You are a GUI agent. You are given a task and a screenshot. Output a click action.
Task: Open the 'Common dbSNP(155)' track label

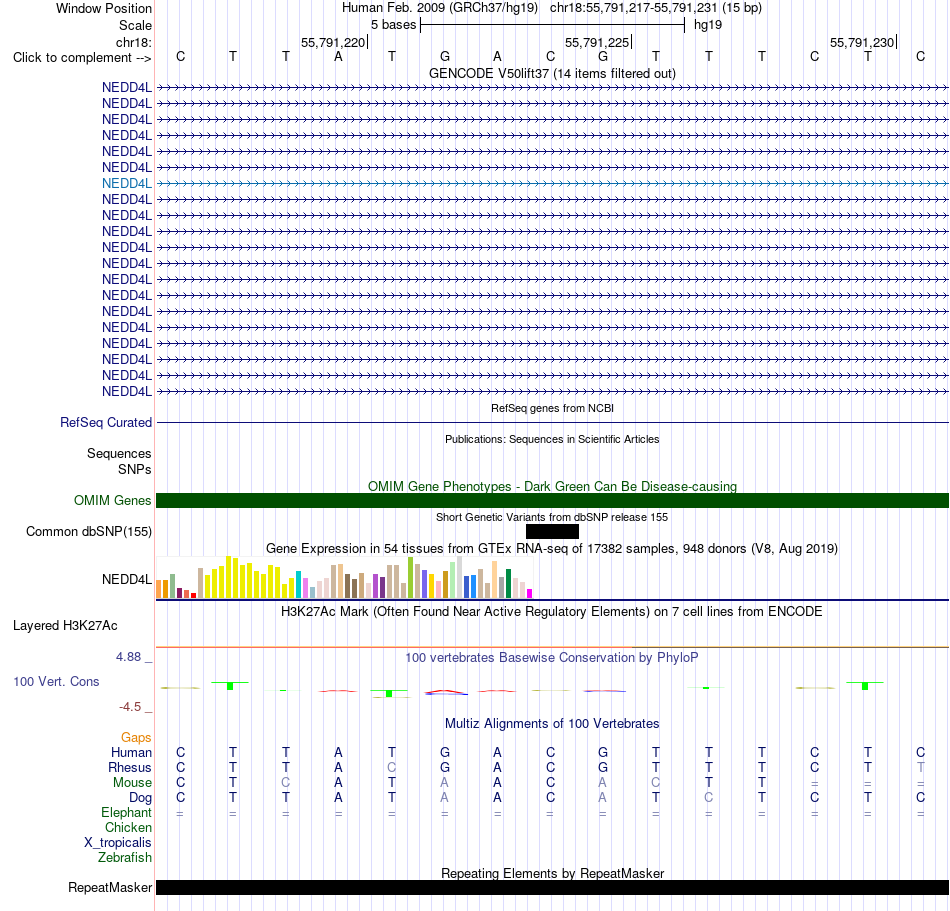pos(89,531)
